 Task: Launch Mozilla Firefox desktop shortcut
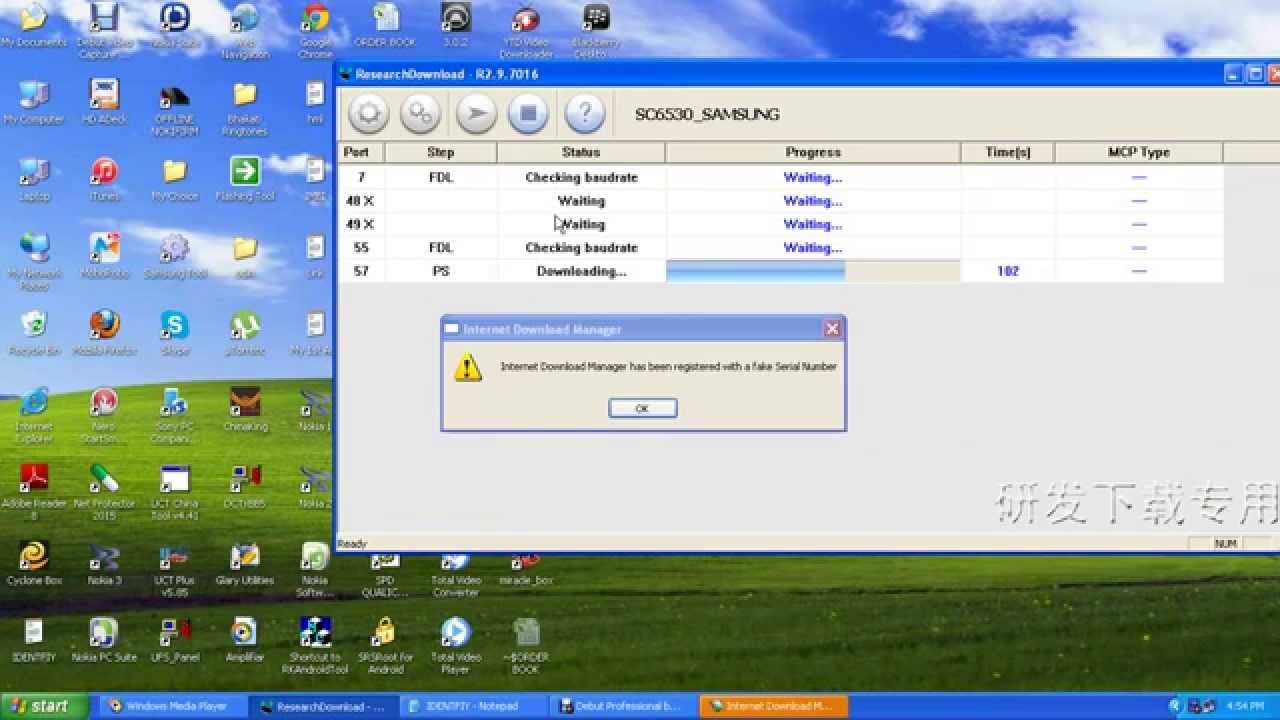click(104, 333)
